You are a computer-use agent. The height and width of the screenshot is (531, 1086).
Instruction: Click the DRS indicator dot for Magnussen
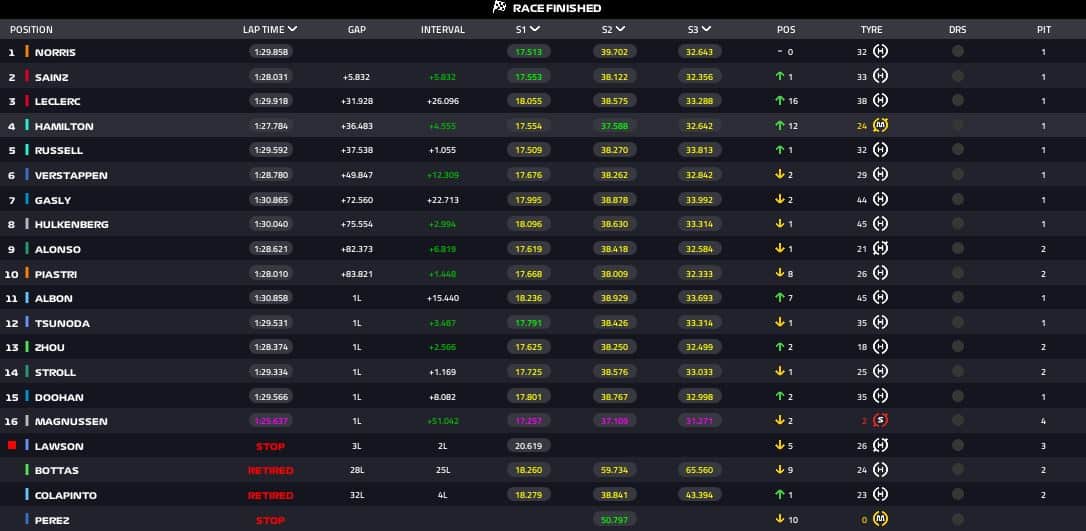click(958, 420)
